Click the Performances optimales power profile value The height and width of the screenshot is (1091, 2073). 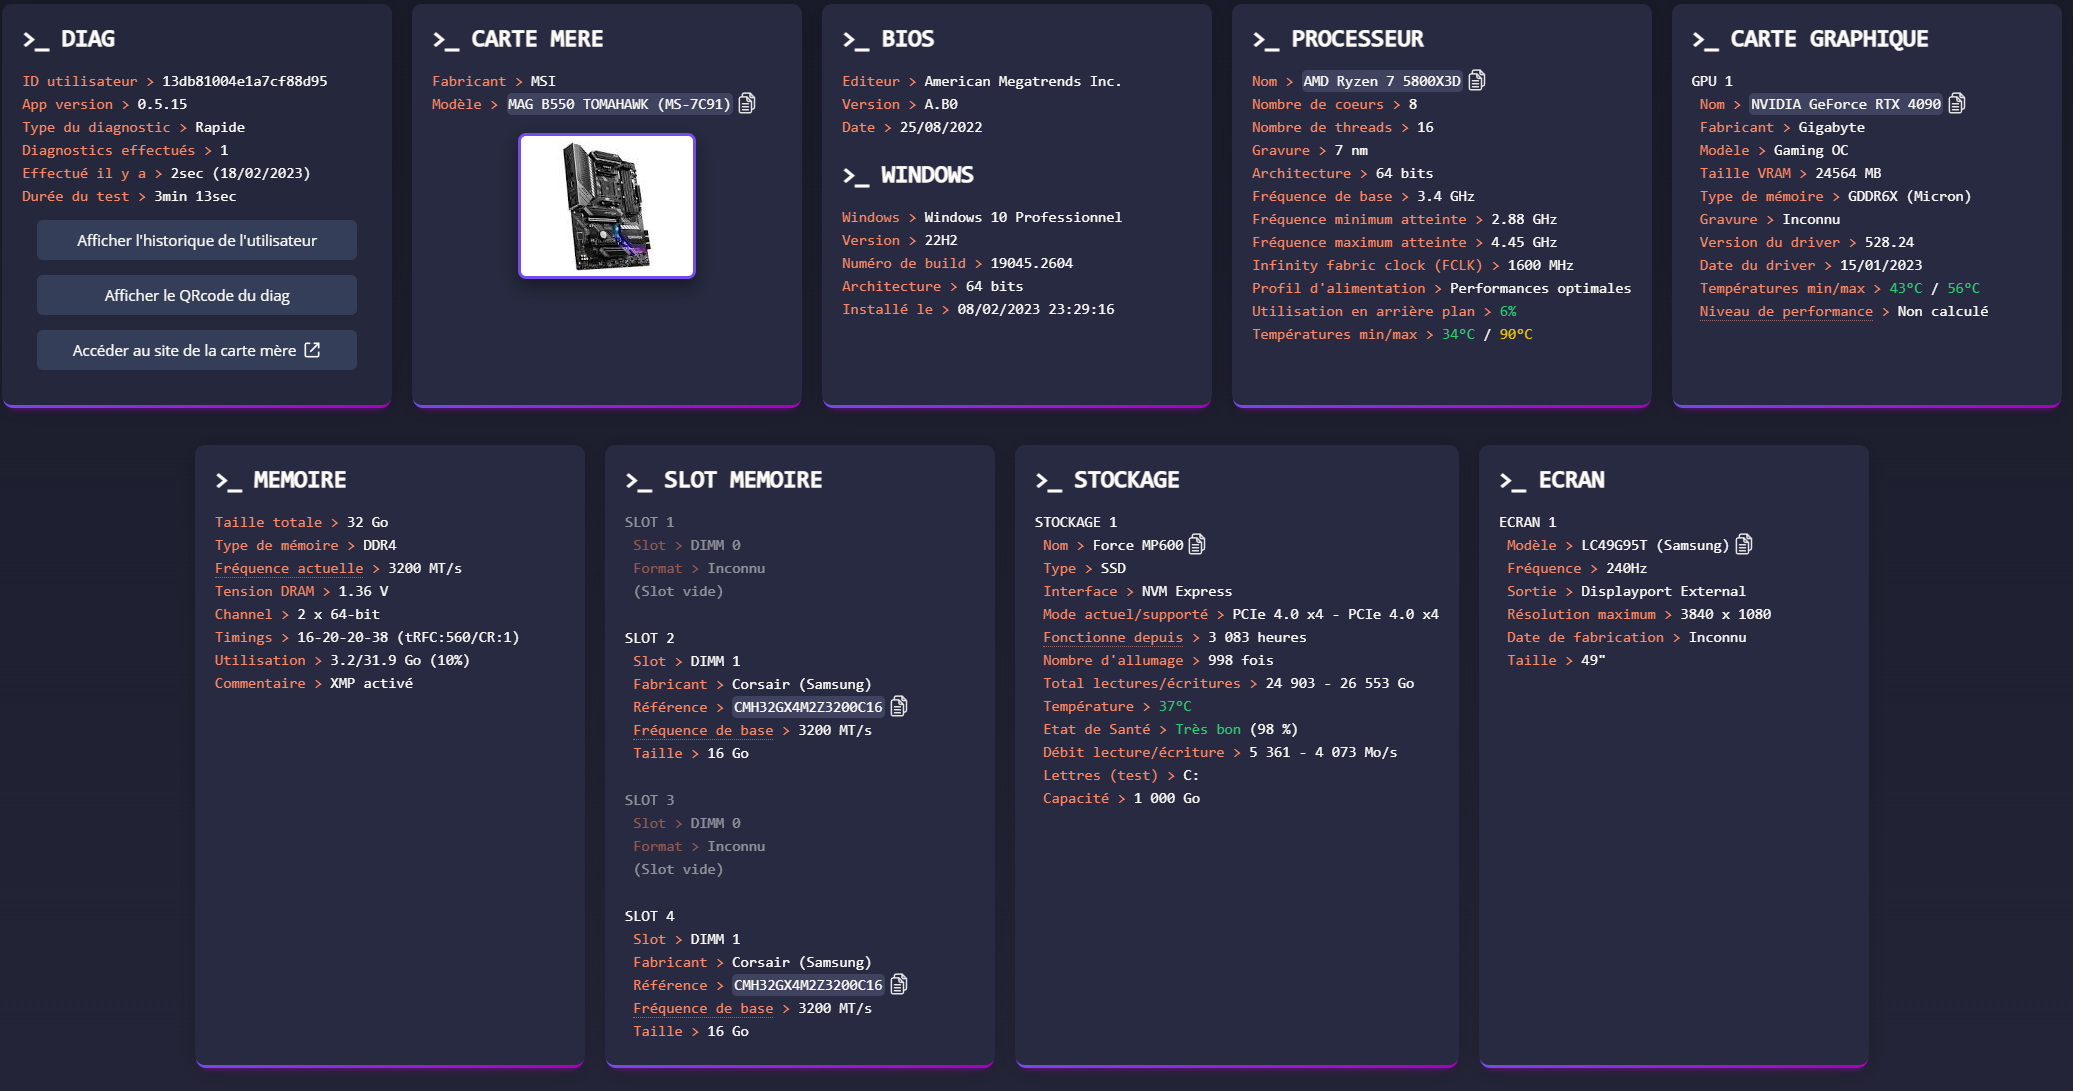click(1541, 288)
